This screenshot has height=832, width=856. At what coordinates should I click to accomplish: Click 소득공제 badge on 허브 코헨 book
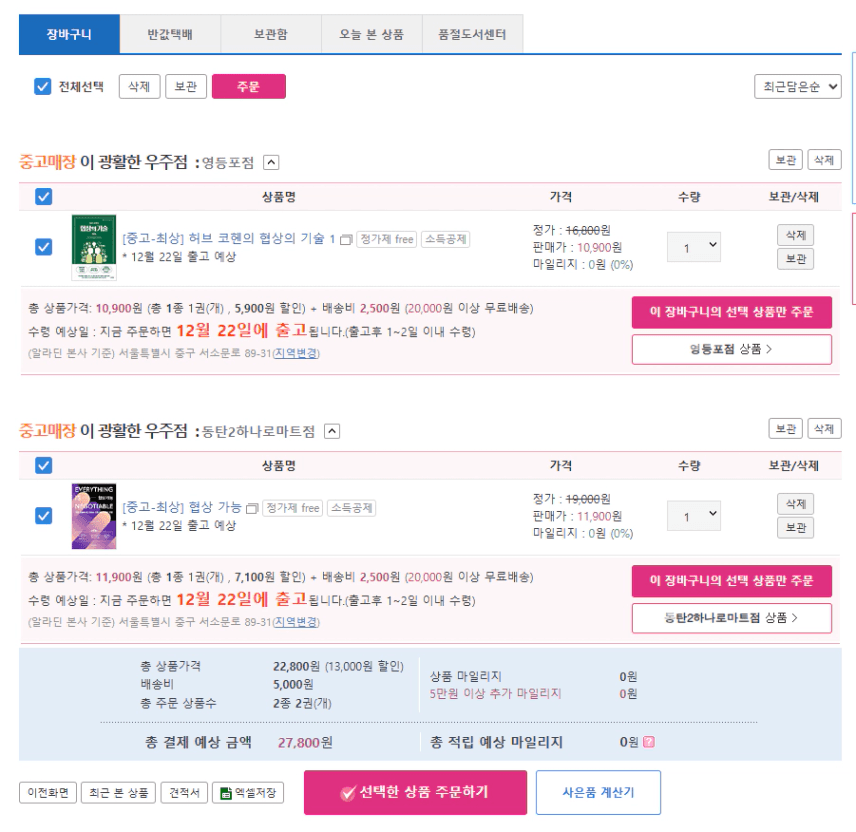(x=445, y=239)
